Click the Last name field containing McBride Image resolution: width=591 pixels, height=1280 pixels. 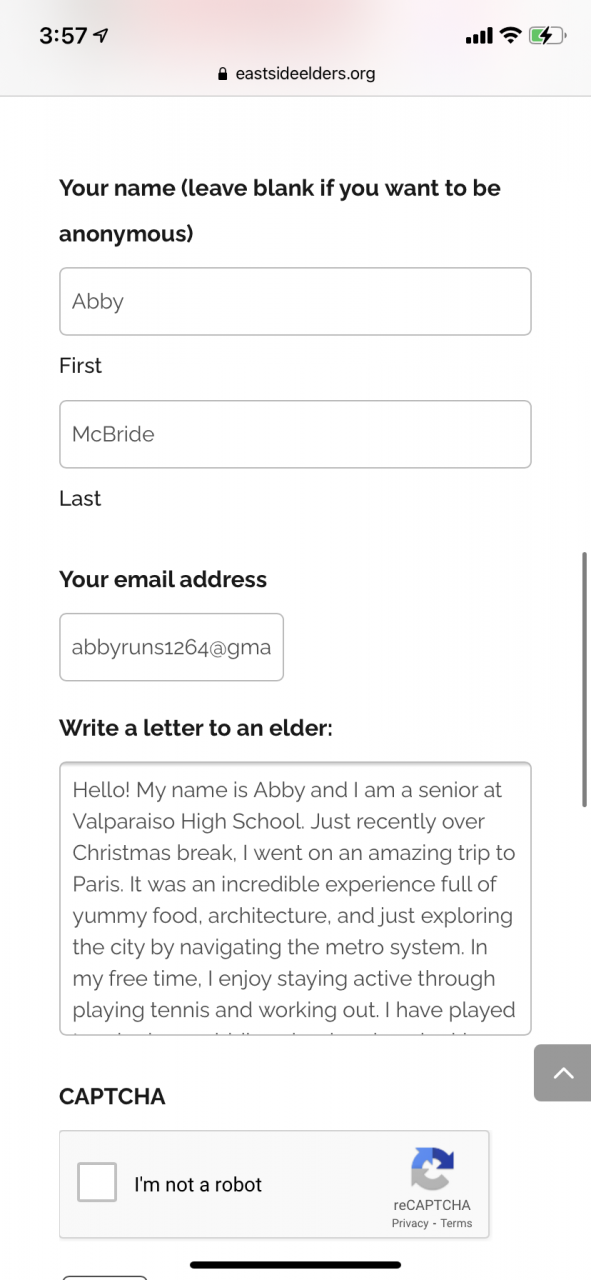295,434
